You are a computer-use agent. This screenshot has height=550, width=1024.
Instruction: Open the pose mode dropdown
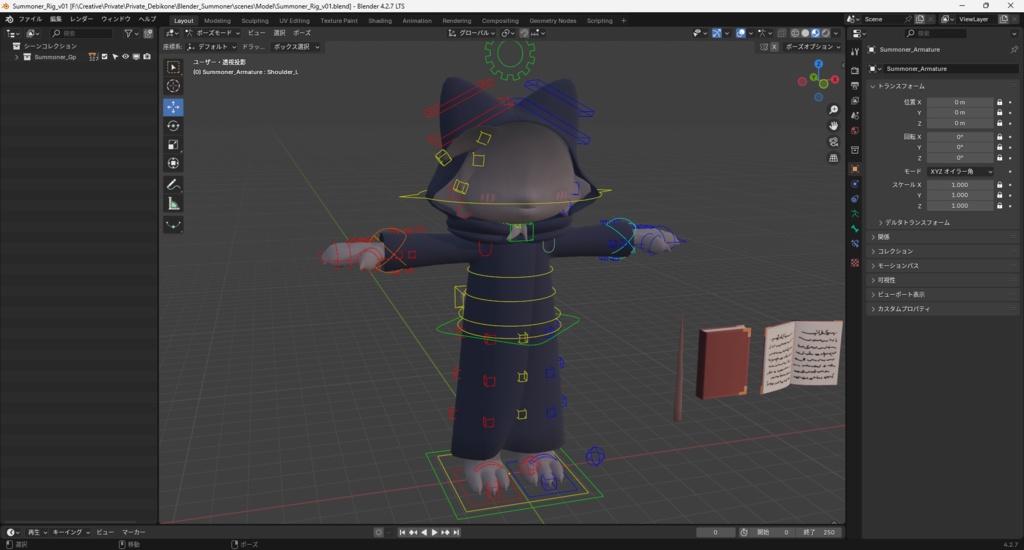pos(212,33)
